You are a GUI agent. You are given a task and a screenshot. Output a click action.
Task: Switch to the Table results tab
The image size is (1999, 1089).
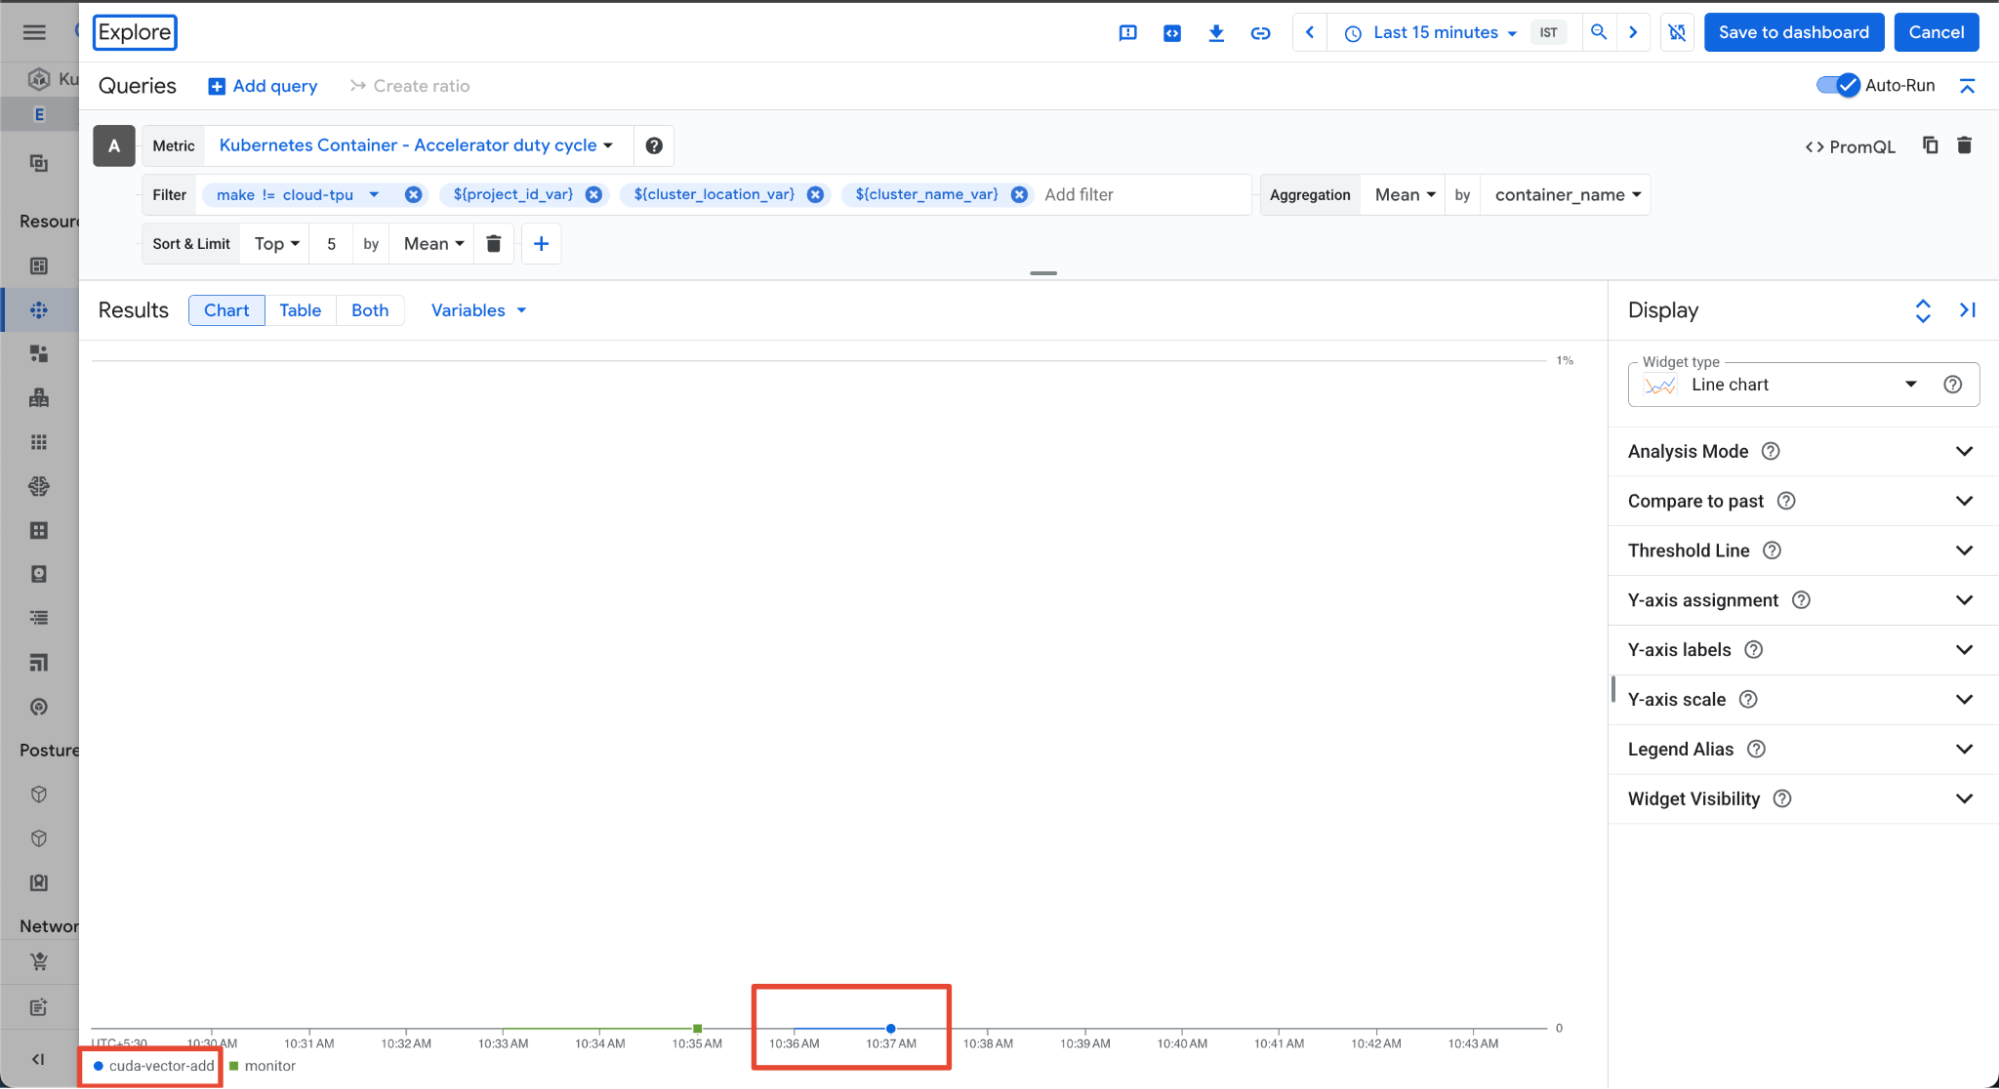[300, 310]
